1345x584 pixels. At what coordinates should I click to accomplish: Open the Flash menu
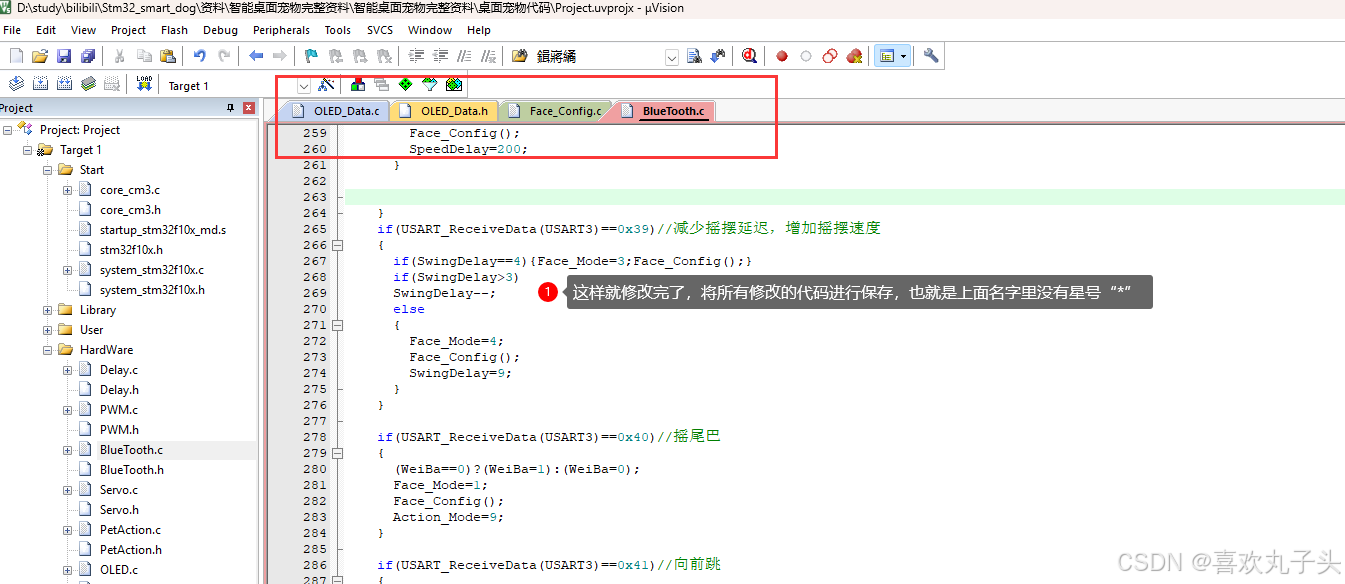174,30
